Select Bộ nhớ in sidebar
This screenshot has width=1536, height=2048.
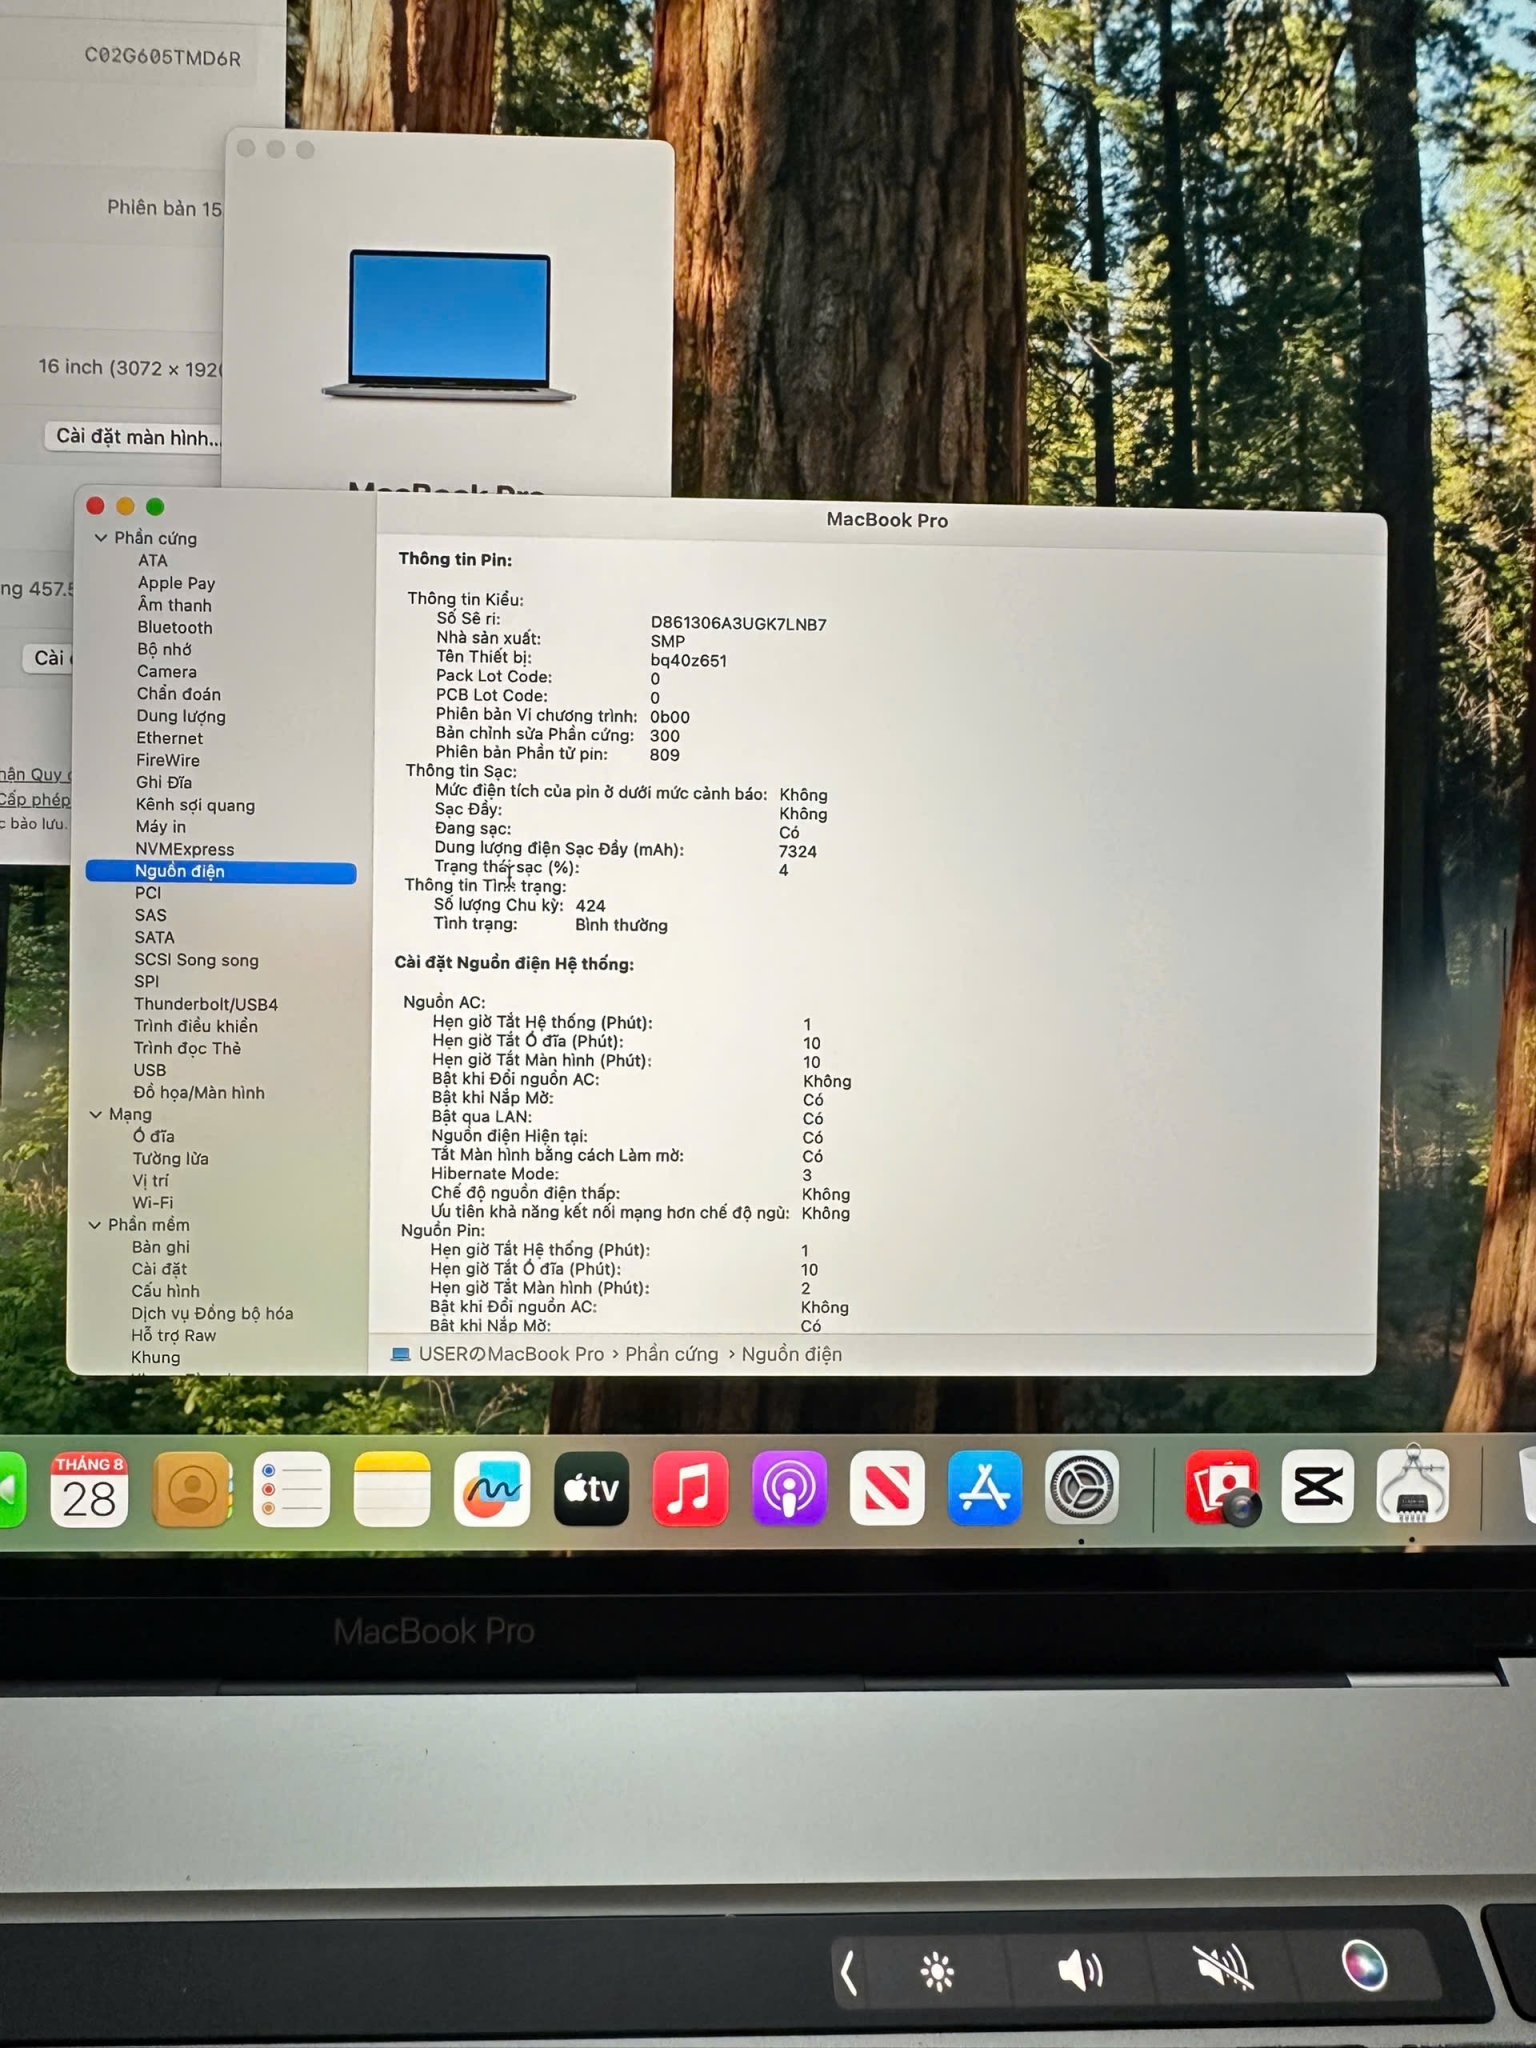coord(164,649)
